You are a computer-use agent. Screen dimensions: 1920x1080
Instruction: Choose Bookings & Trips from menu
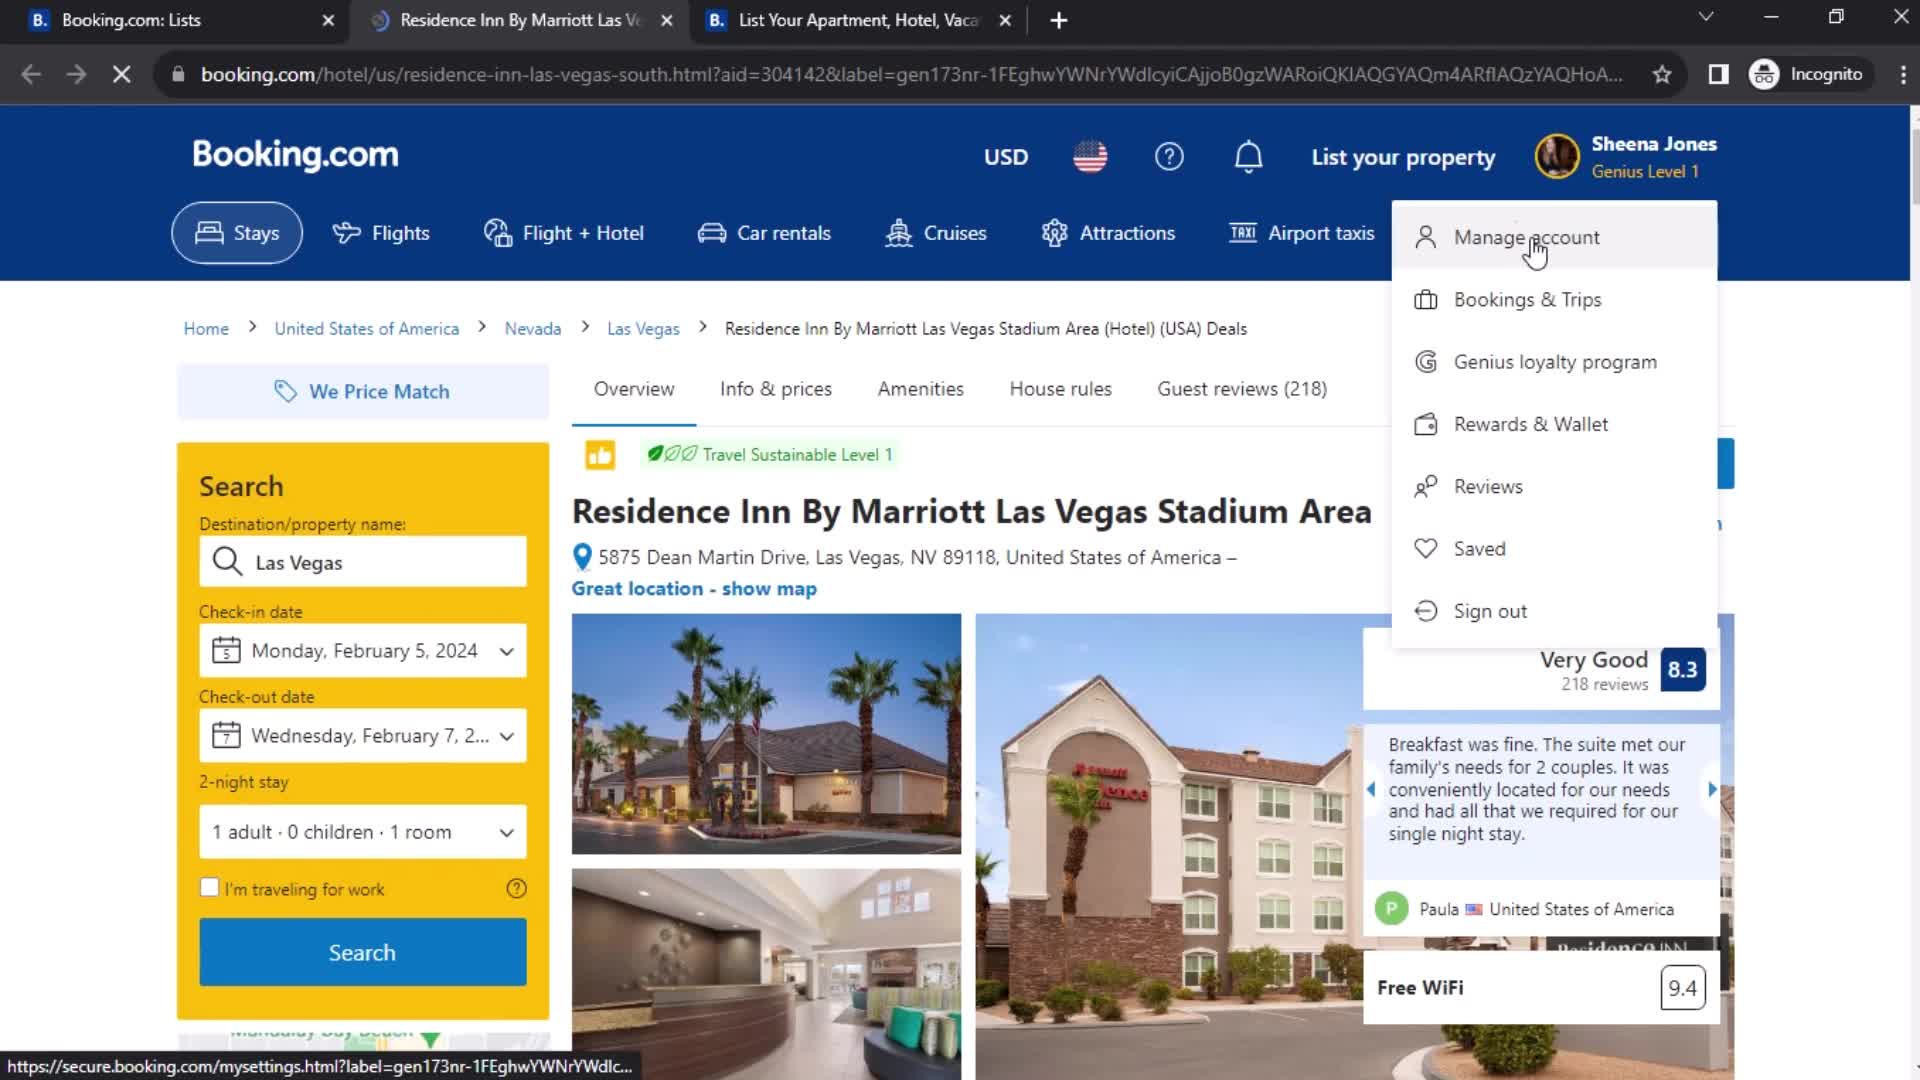(x=1554, y=300)
